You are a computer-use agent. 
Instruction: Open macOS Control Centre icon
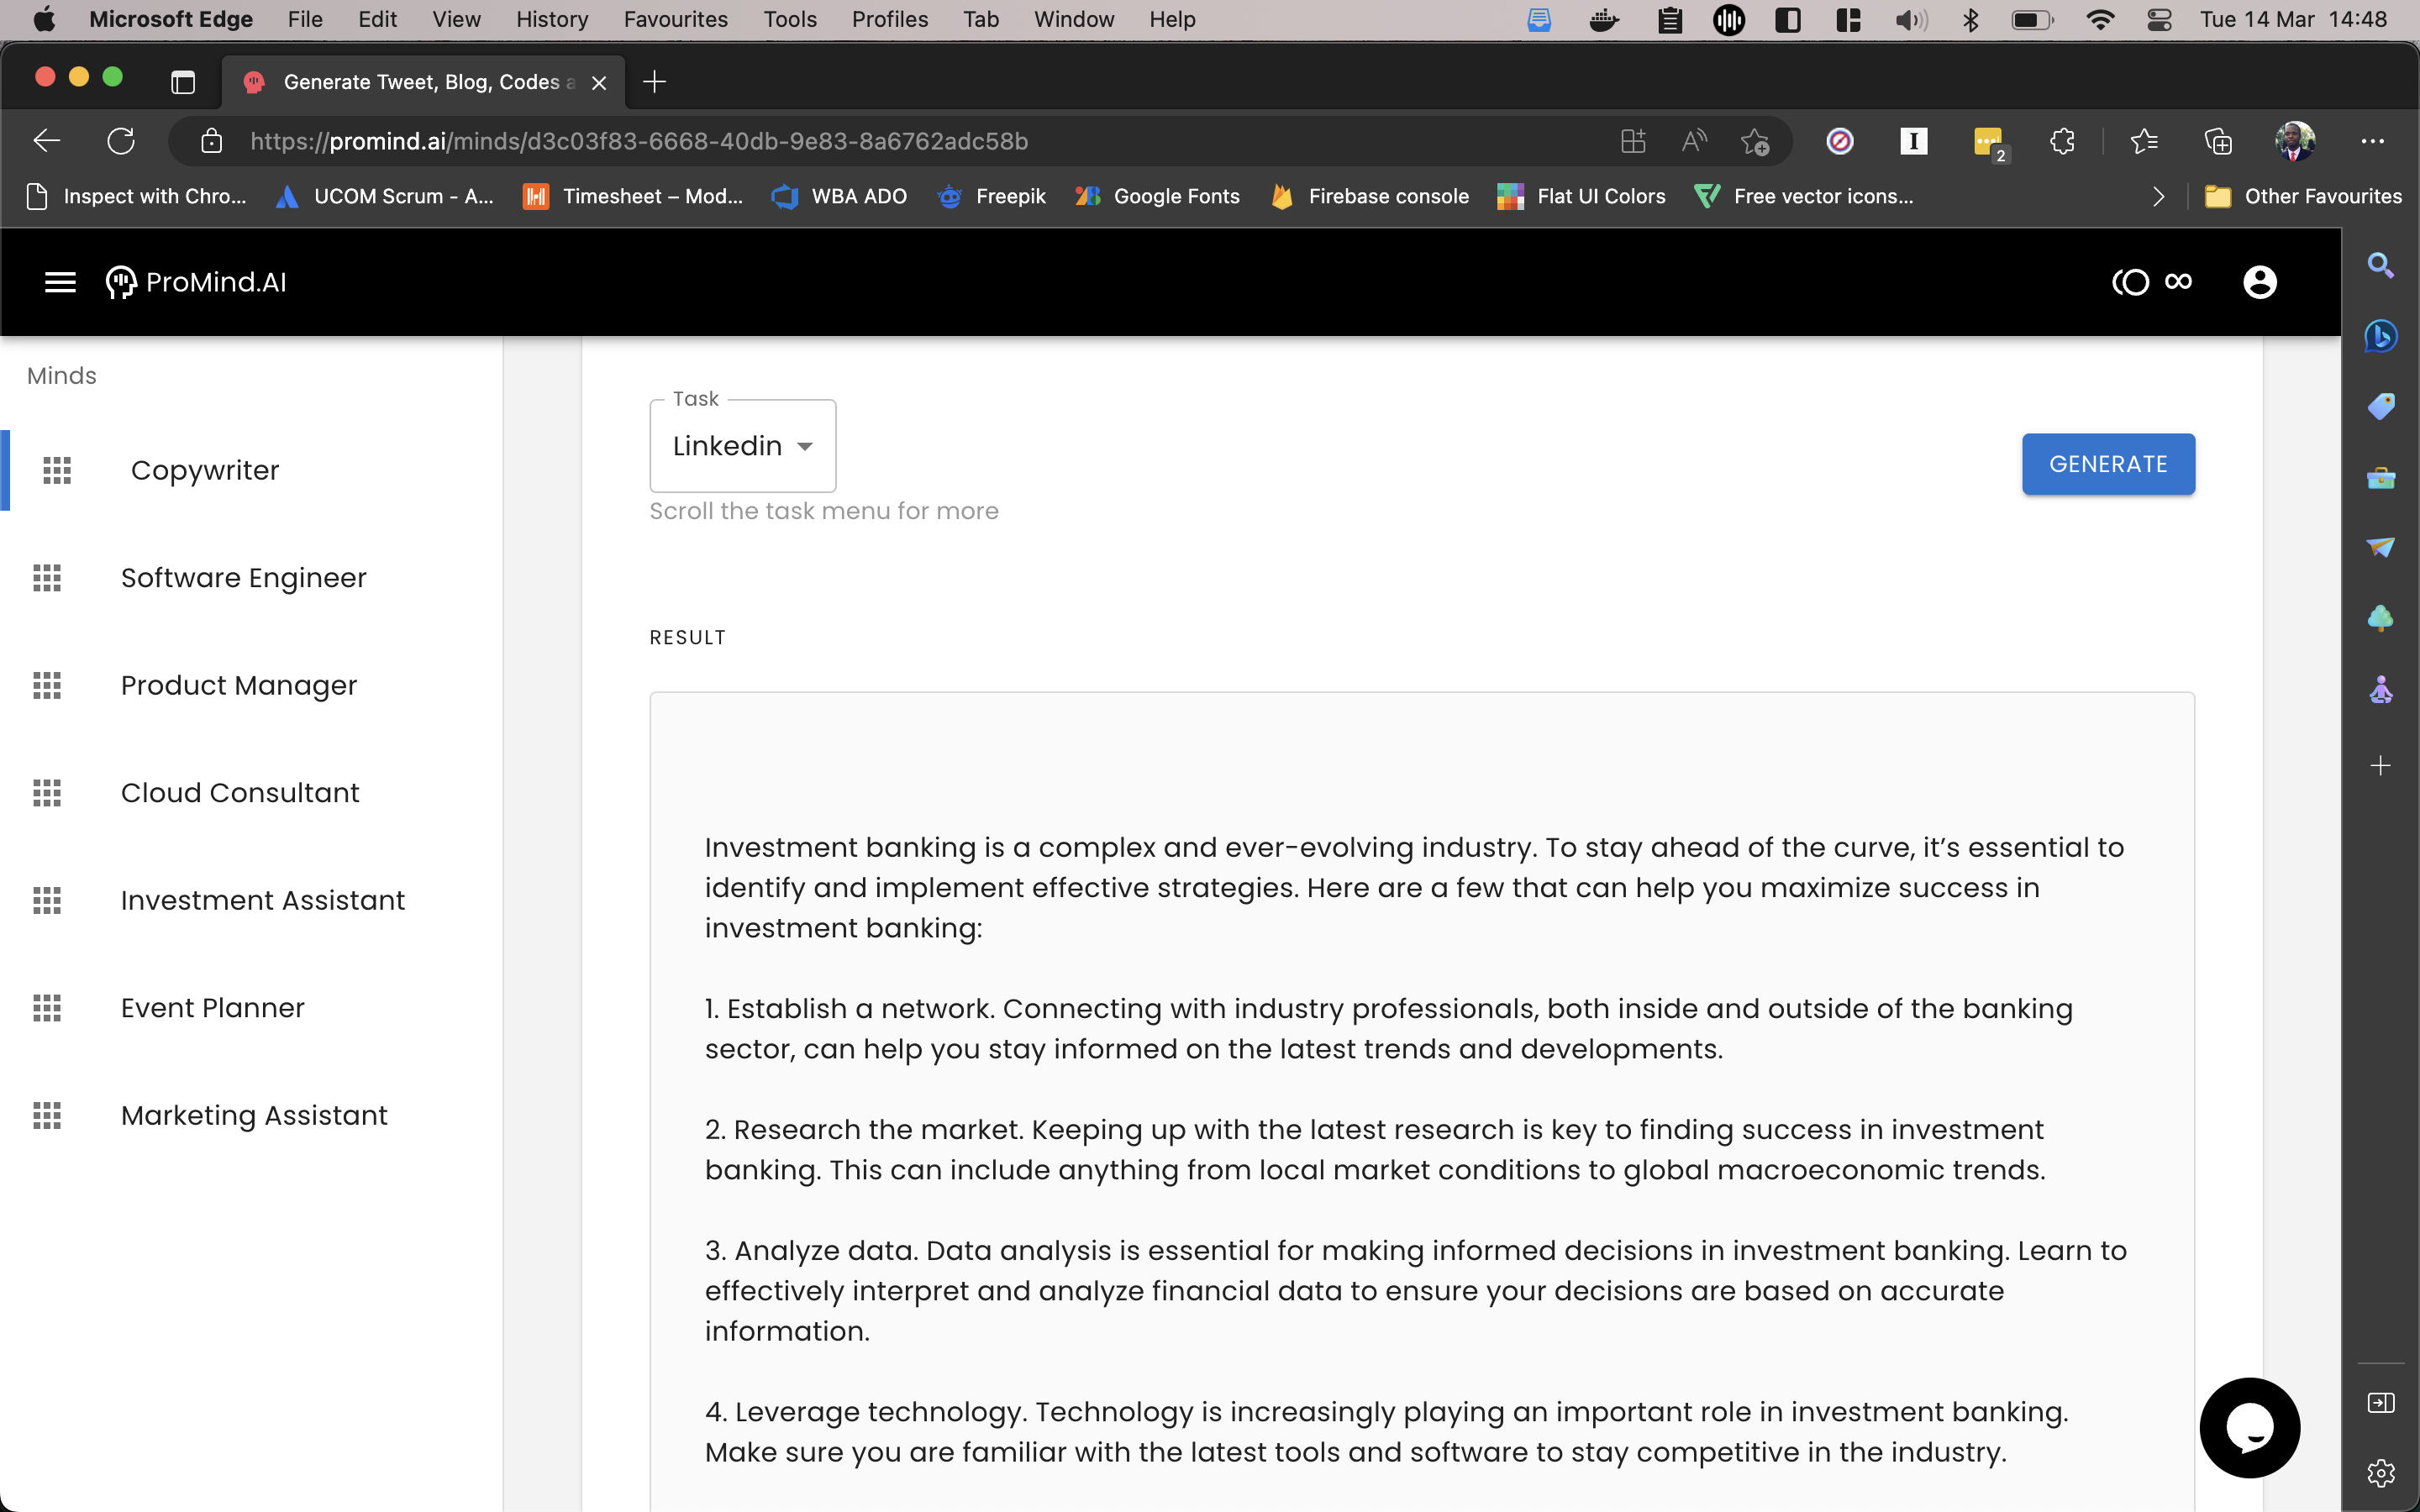[x=2159, y=20]
